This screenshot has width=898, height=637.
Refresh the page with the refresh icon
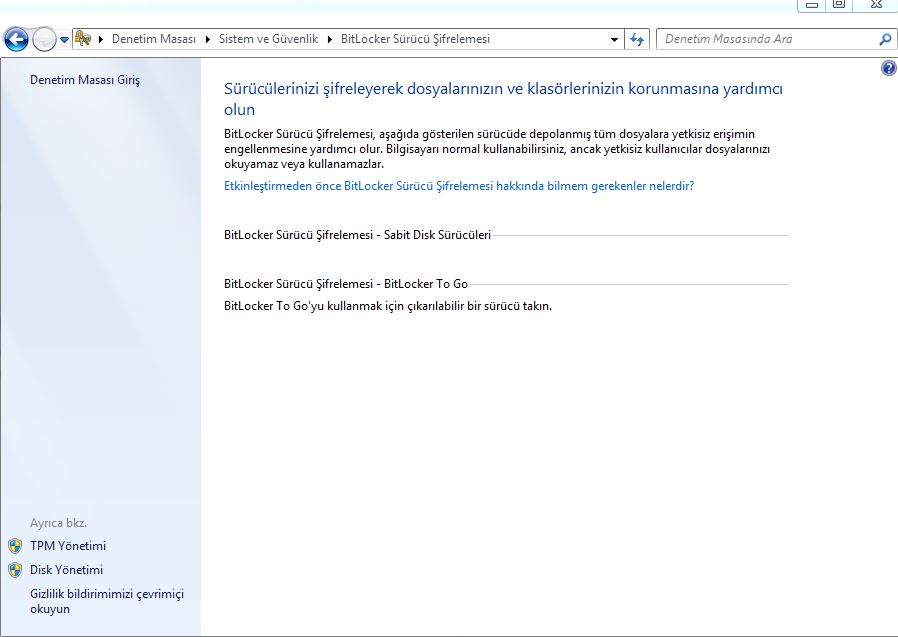point(637,39)
